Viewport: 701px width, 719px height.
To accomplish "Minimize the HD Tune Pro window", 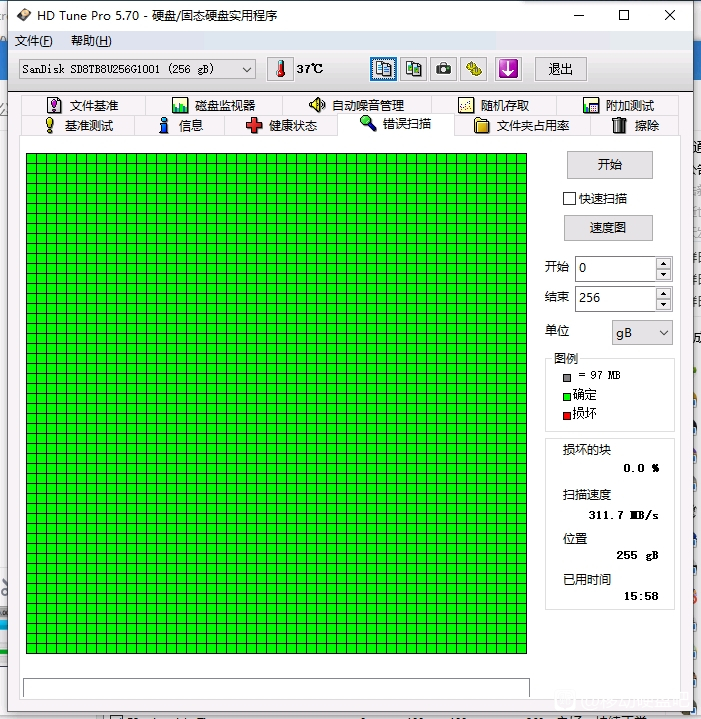I will [579, 15].
